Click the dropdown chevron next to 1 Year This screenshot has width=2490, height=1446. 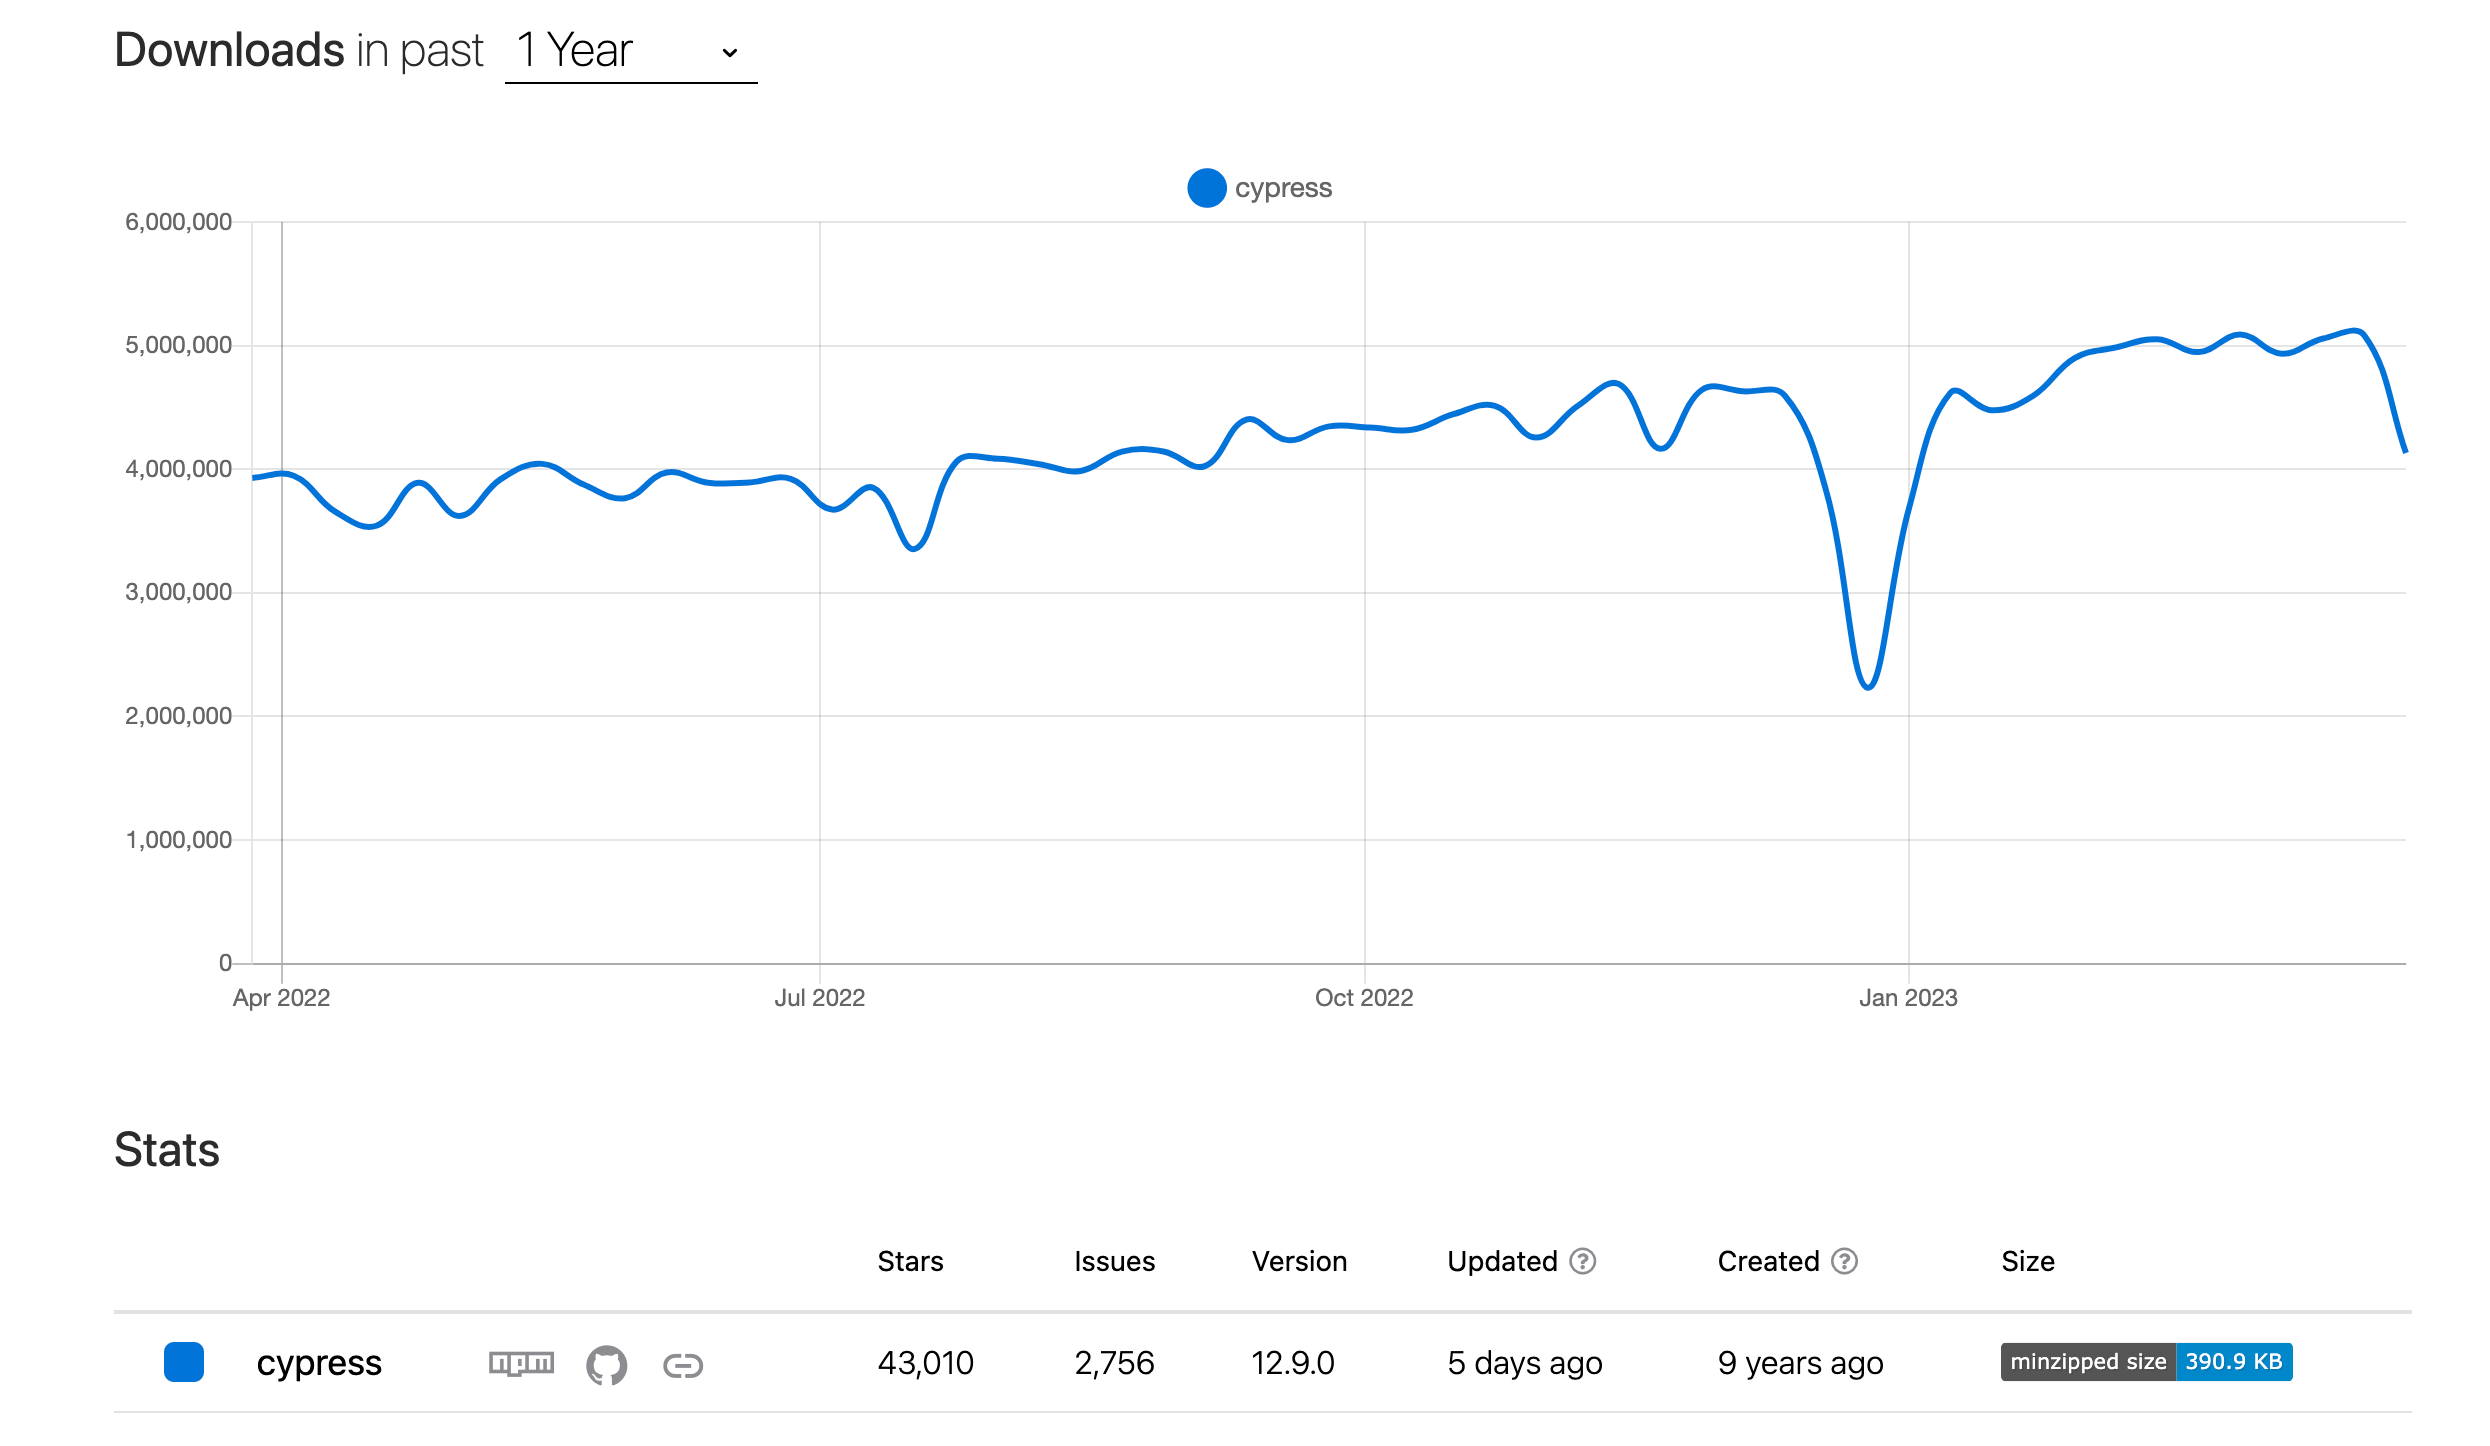coord(730,53)
